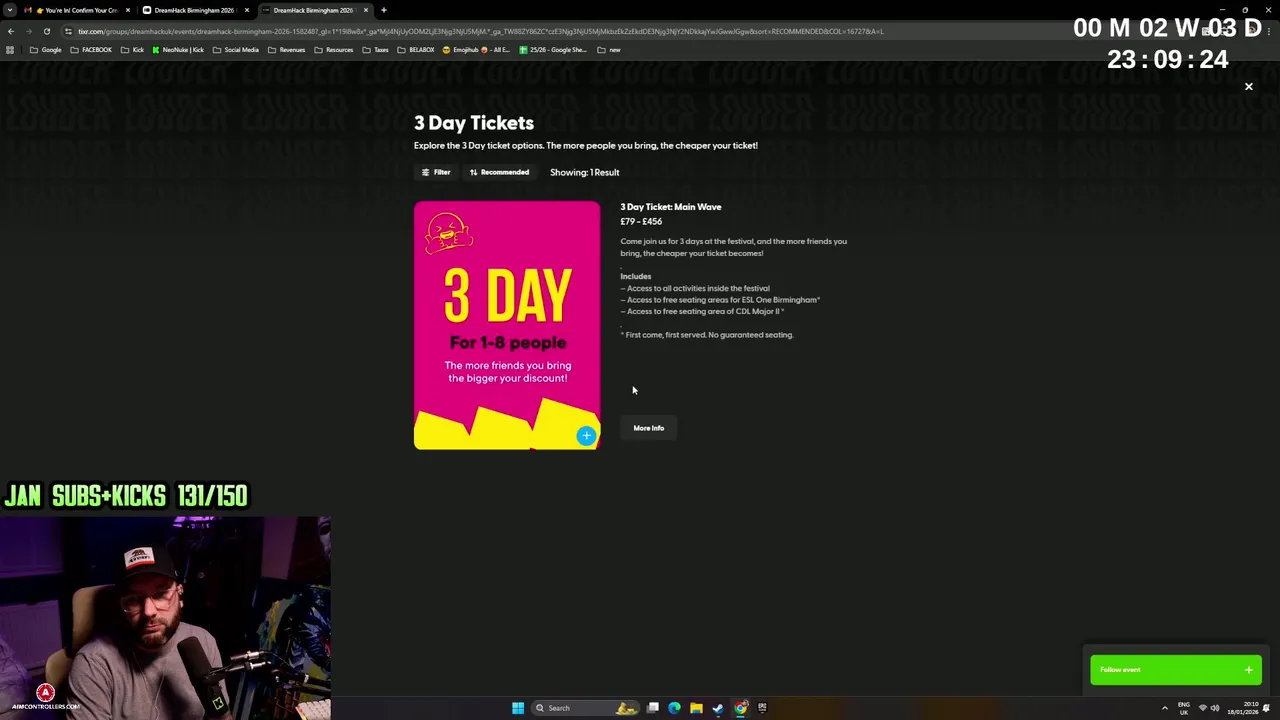Open volume control in system tray
This screenshot has width=1280, height=720.
click(1215, 708)
